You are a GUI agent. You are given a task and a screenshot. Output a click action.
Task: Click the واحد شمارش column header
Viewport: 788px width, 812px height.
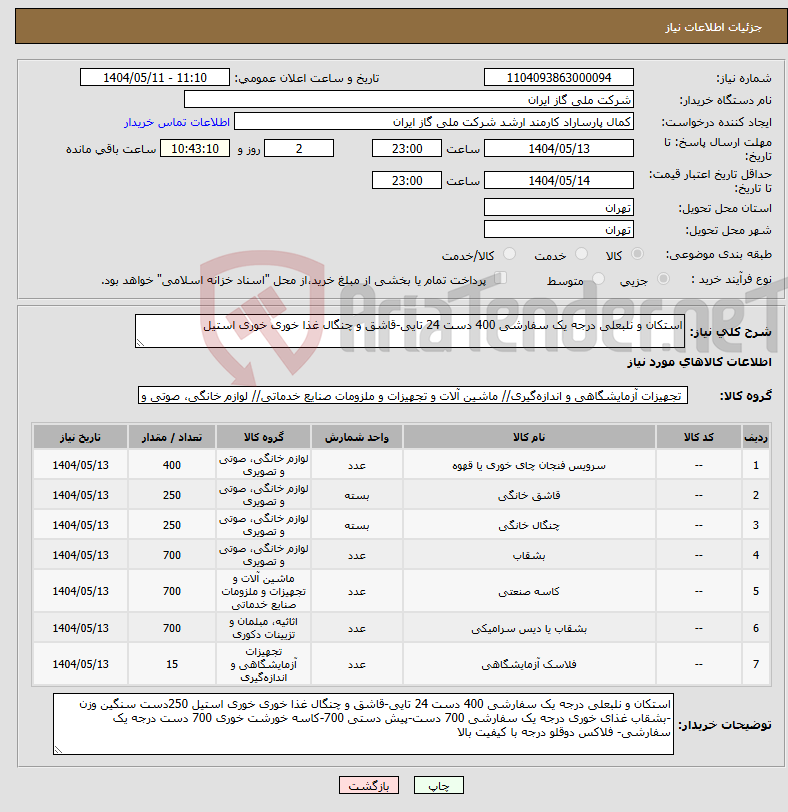[x=357, y=437]
